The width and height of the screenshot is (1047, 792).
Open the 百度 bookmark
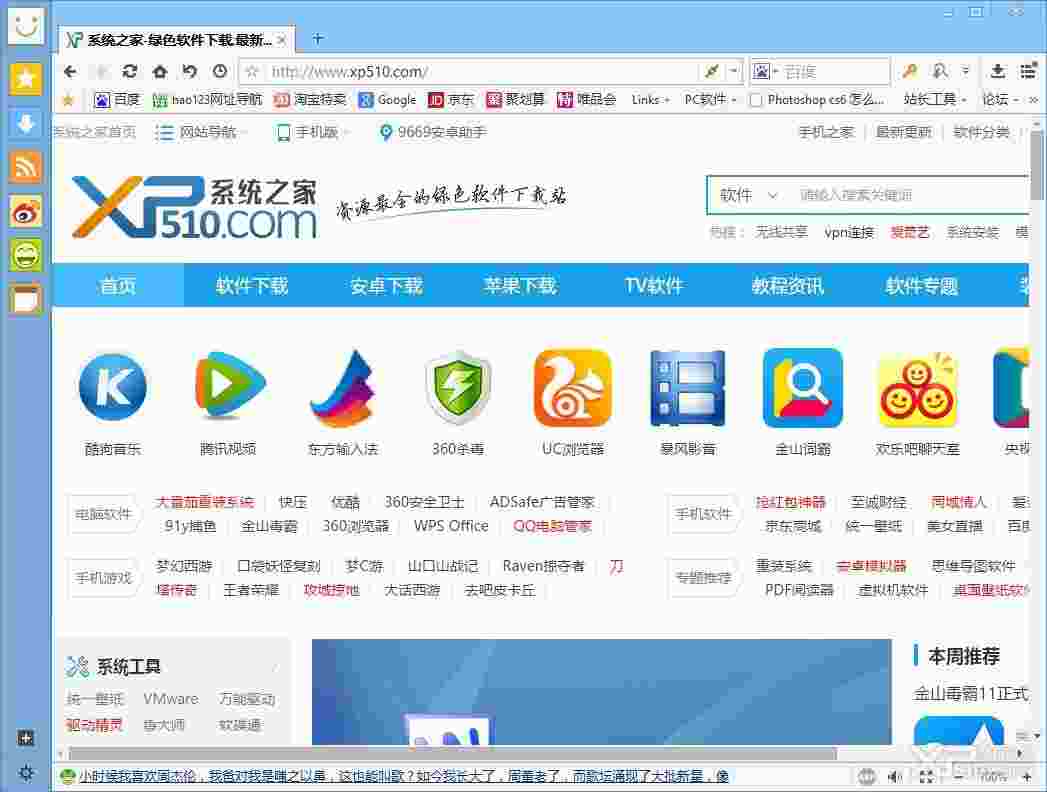[x=117, y=100]
